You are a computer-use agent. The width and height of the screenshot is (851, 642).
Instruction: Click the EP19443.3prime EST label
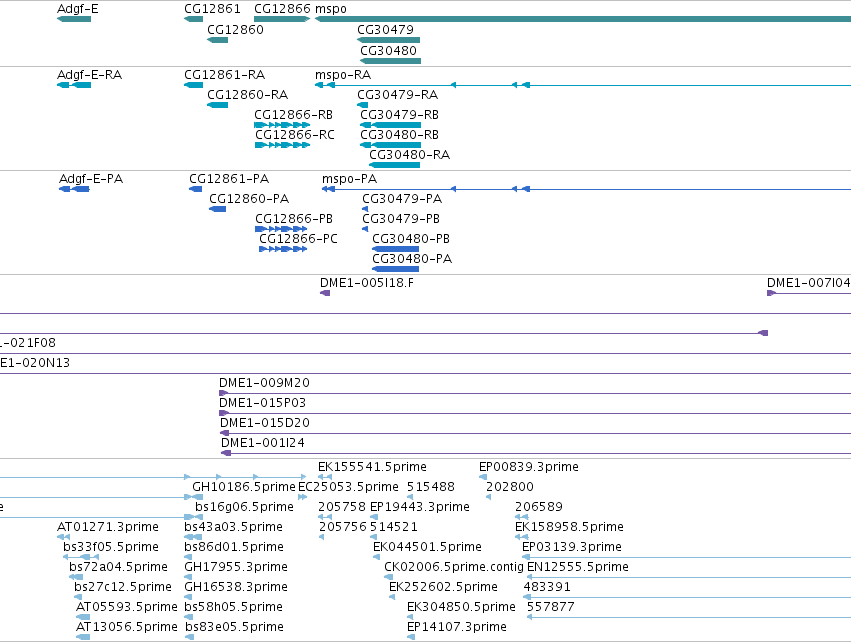point(420,507)
